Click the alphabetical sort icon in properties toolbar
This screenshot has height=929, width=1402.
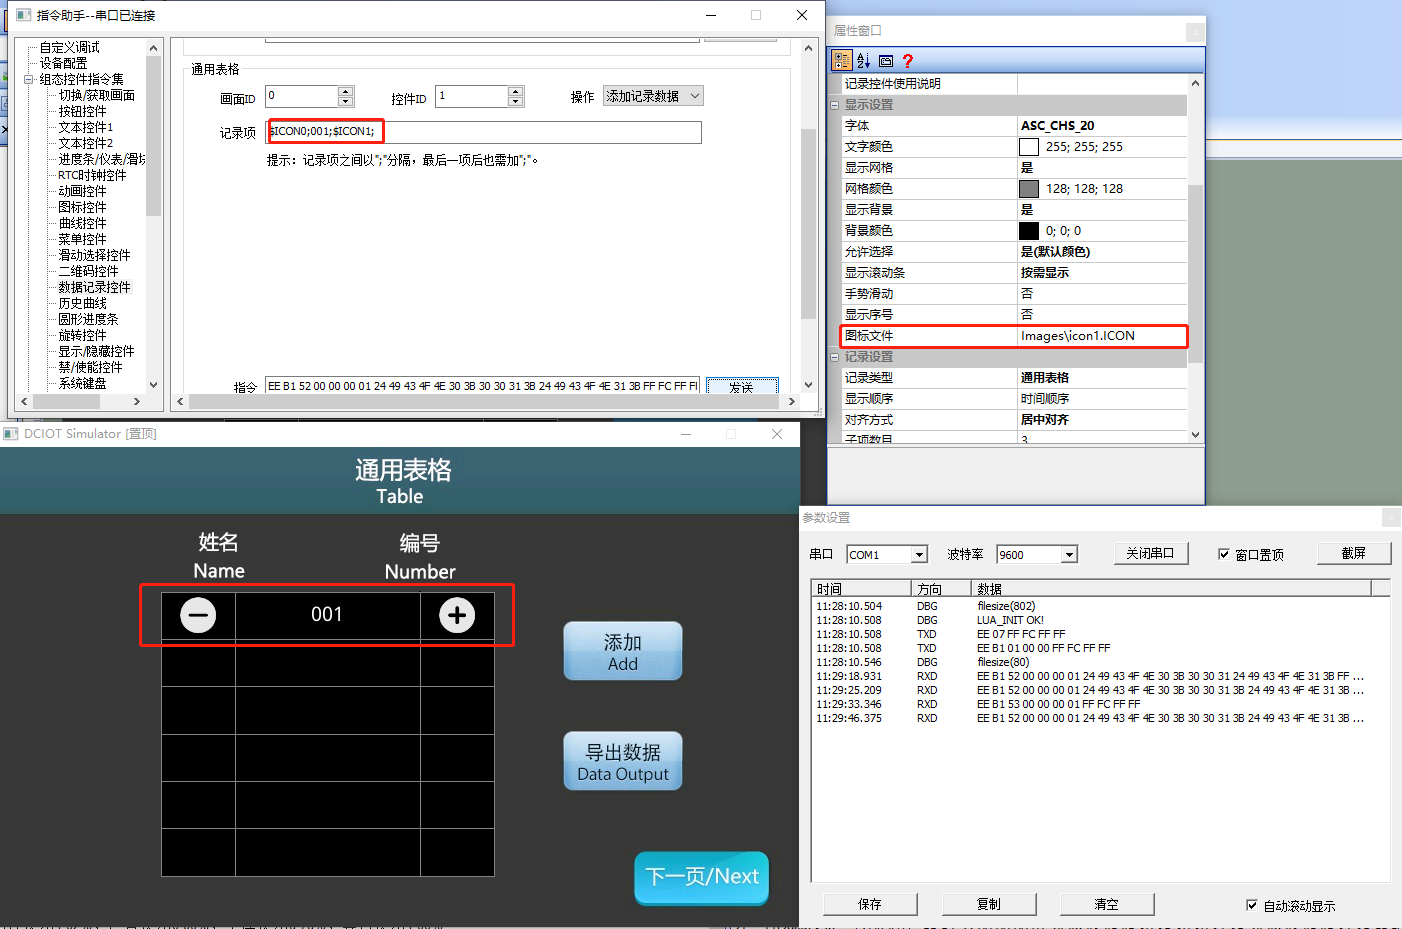click(864, 60)
